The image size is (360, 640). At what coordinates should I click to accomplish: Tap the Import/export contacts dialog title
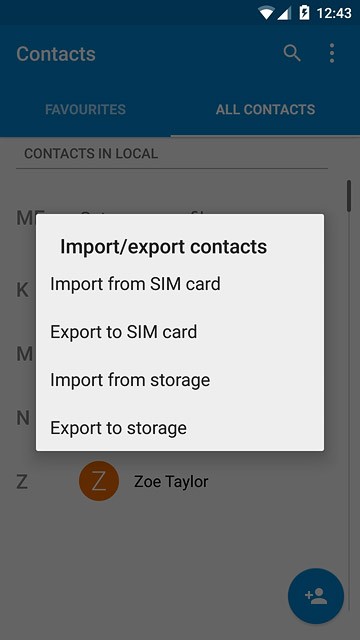(163, 247)
